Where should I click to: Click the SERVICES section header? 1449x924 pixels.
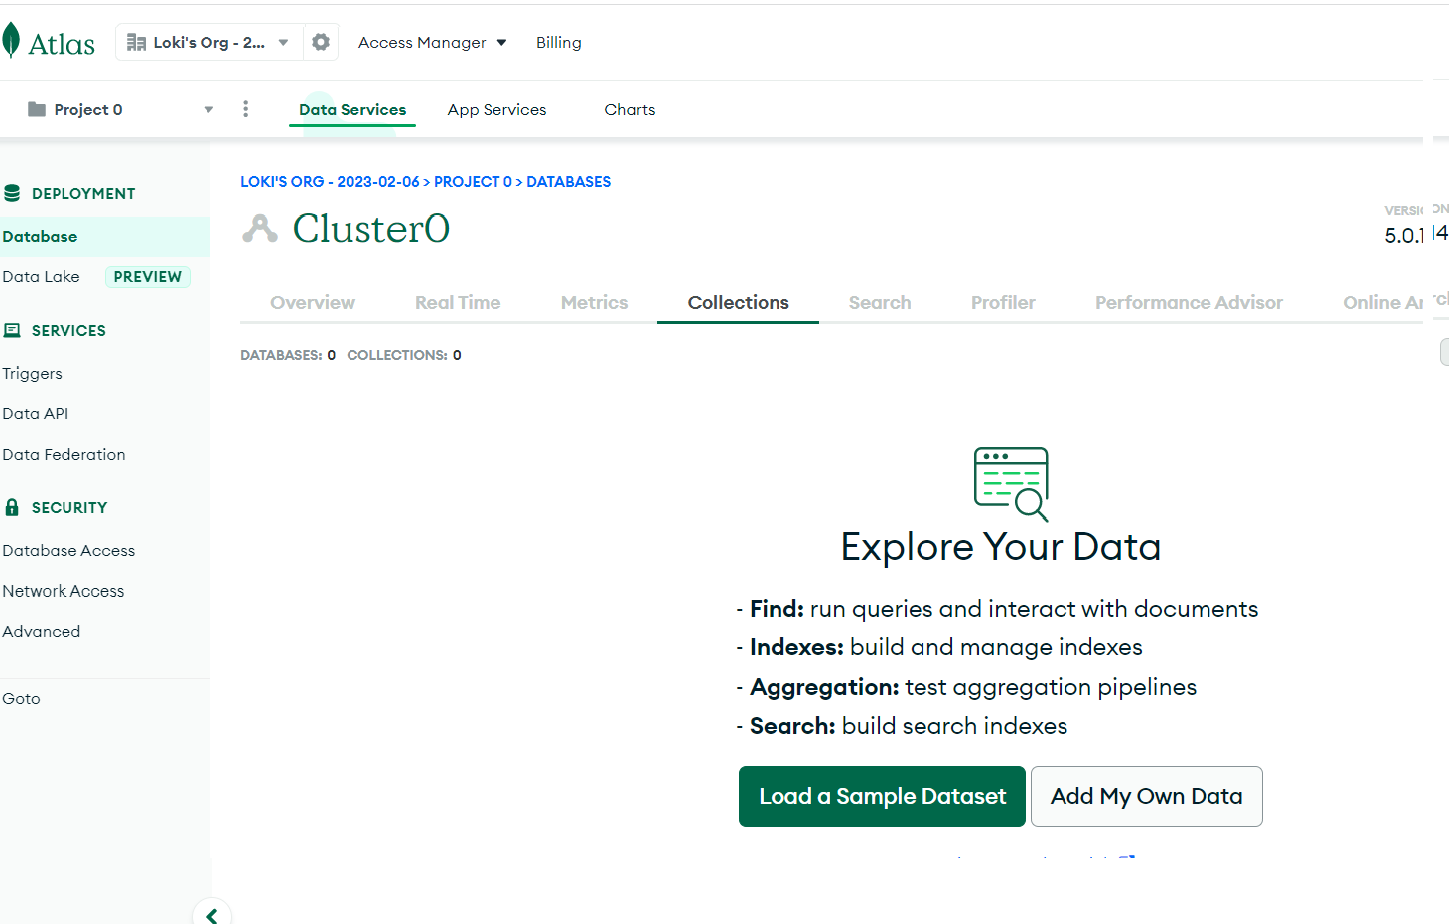69,331
